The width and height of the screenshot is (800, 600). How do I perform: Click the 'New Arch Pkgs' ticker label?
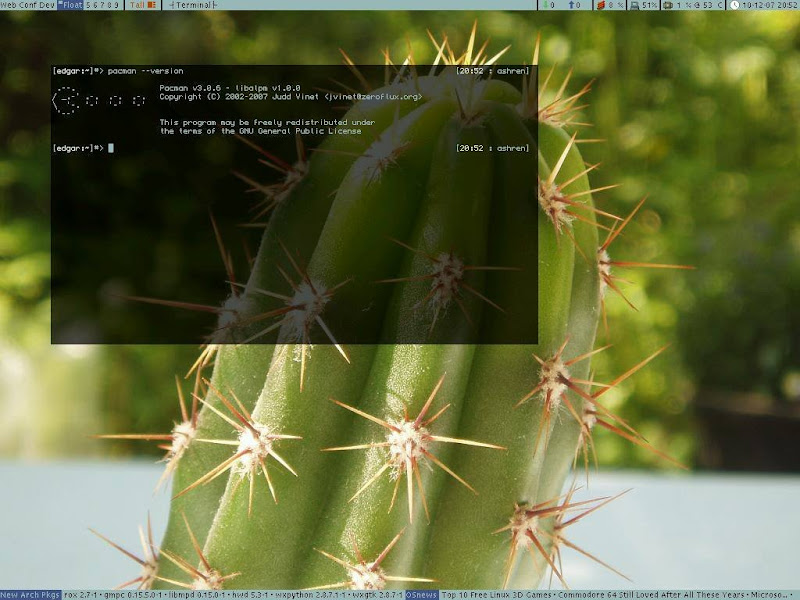tap(30, 595)
